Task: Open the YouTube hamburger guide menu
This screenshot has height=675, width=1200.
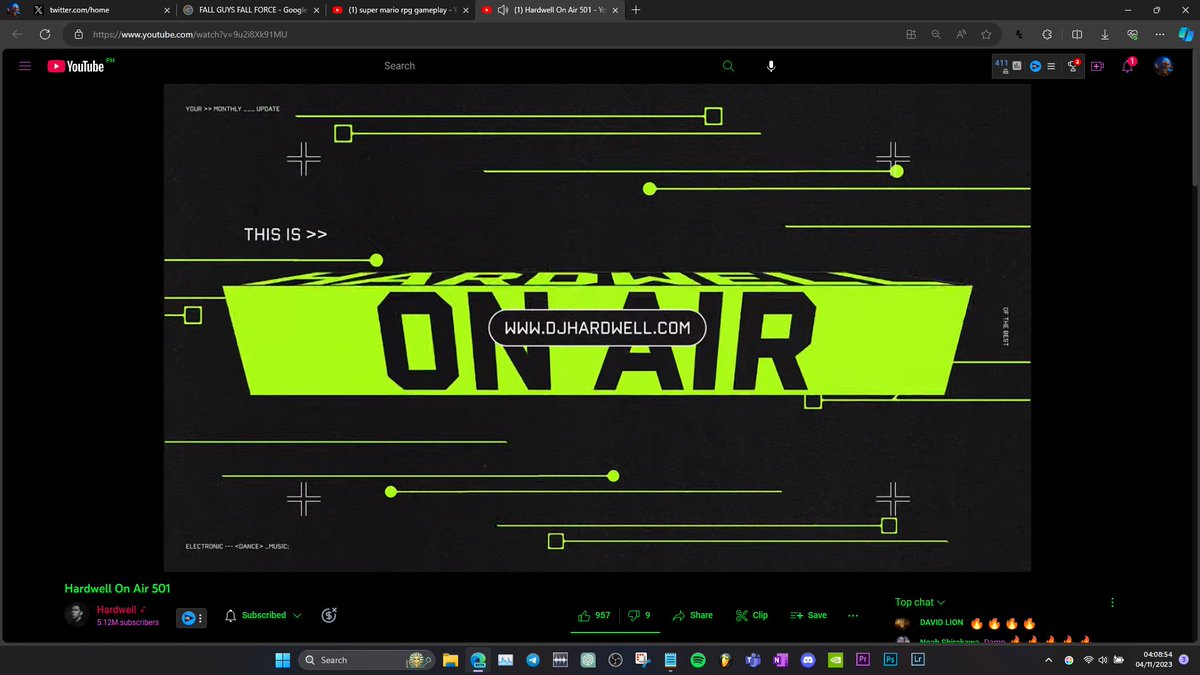Action: pos(25,66)
